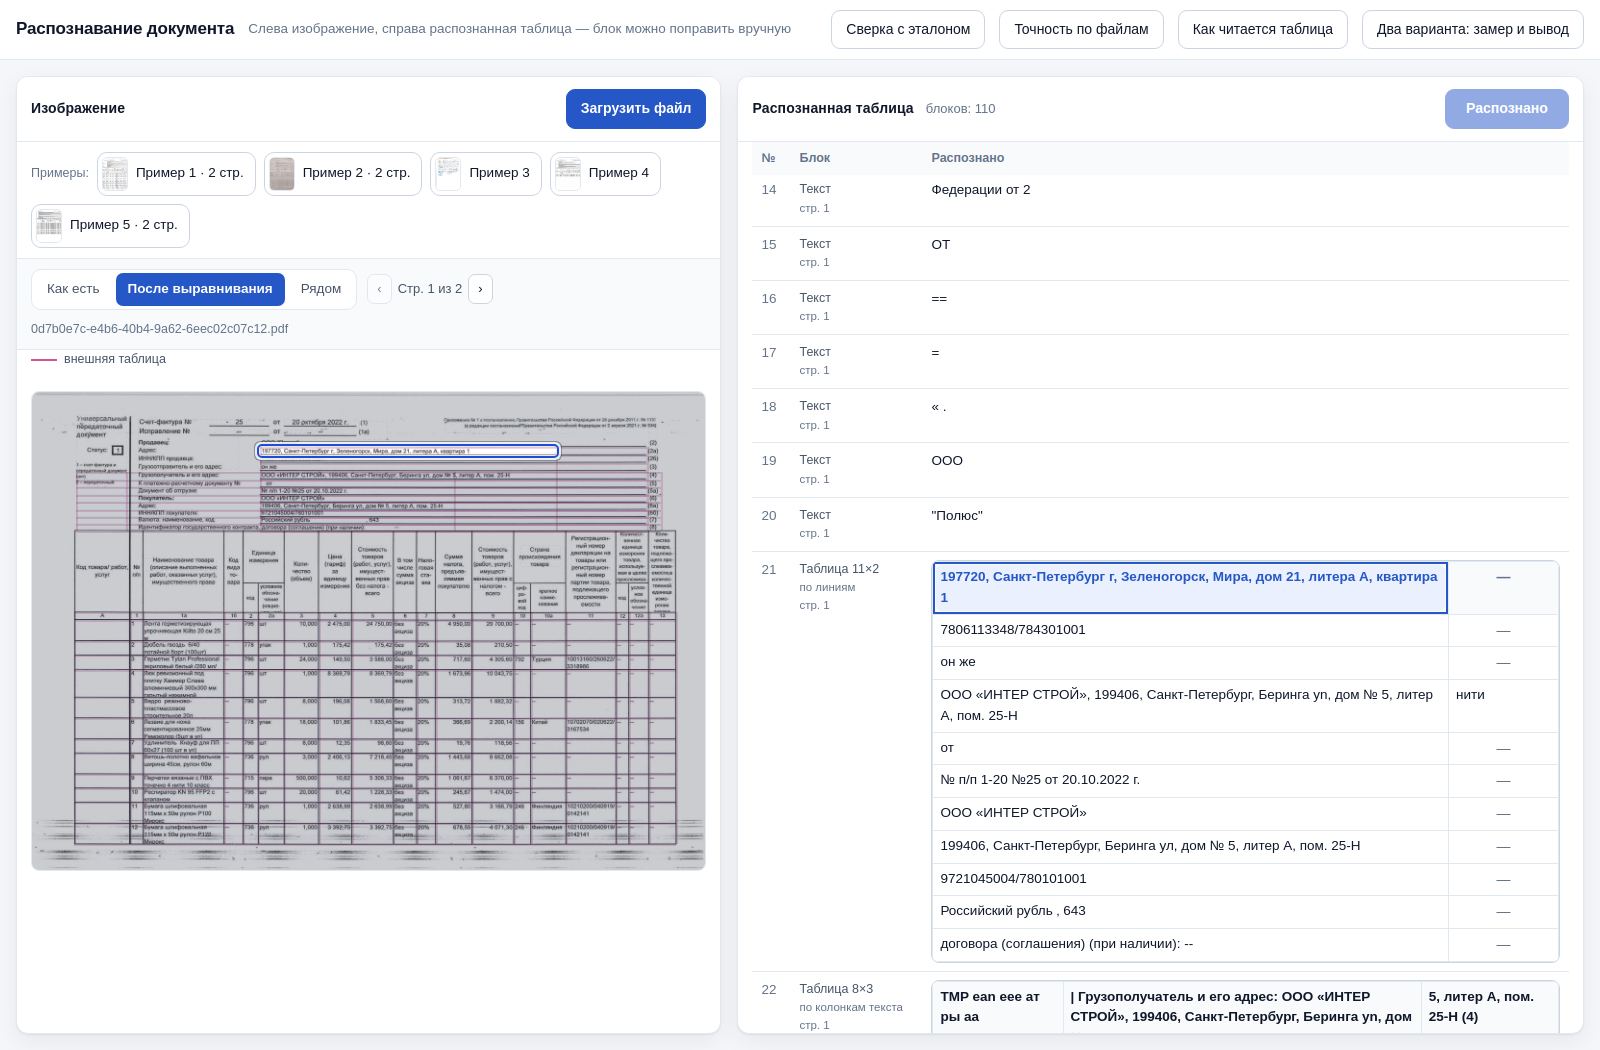Select row 20 with text "Полюс"
This screenshot has height=1050, width=1600.
1160,524
